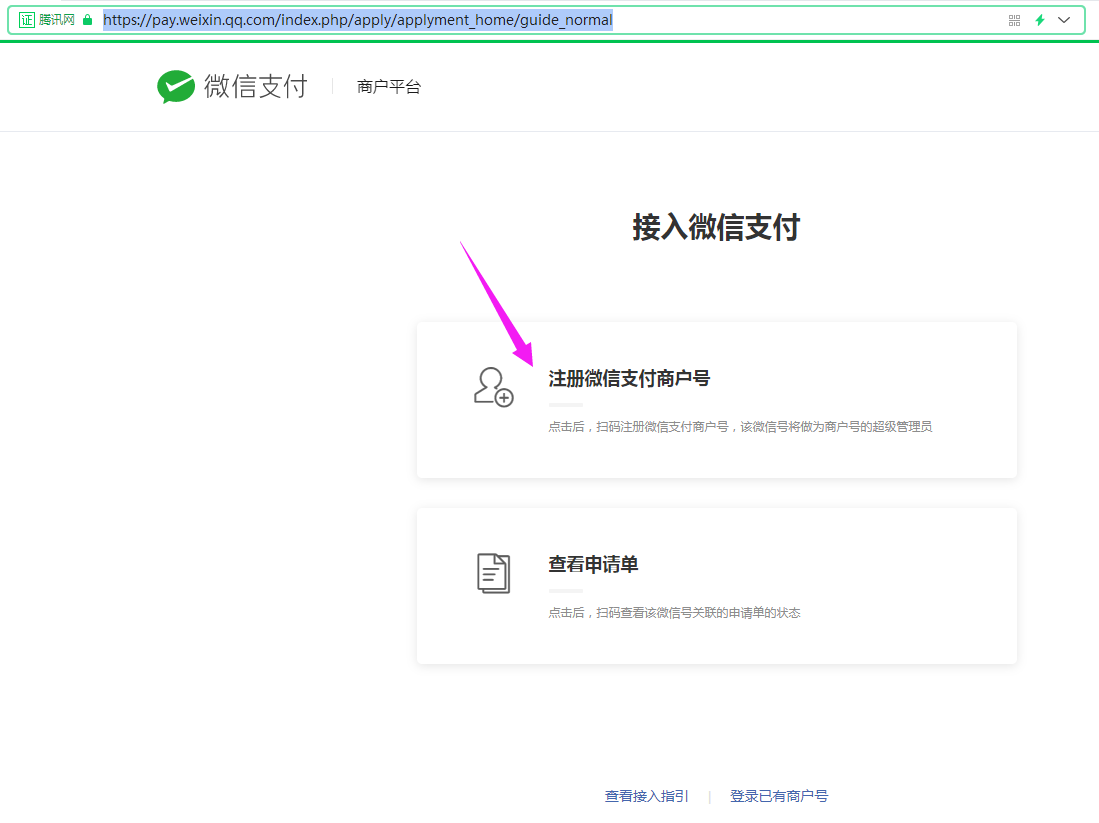Image resolution: width=1099 pixels, height=823 pixels.
Task: Click the 腾讯网 site label
Action: click(57, 20)
